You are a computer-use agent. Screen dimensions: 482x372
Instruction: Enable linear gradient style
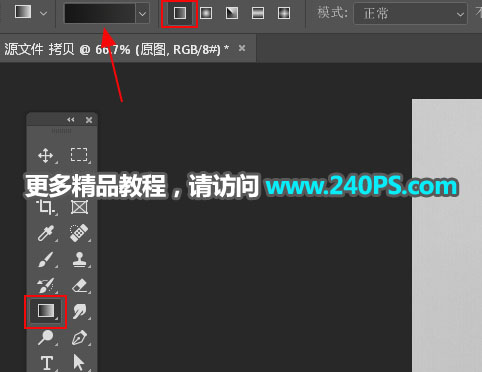click(x=180, y=13)
